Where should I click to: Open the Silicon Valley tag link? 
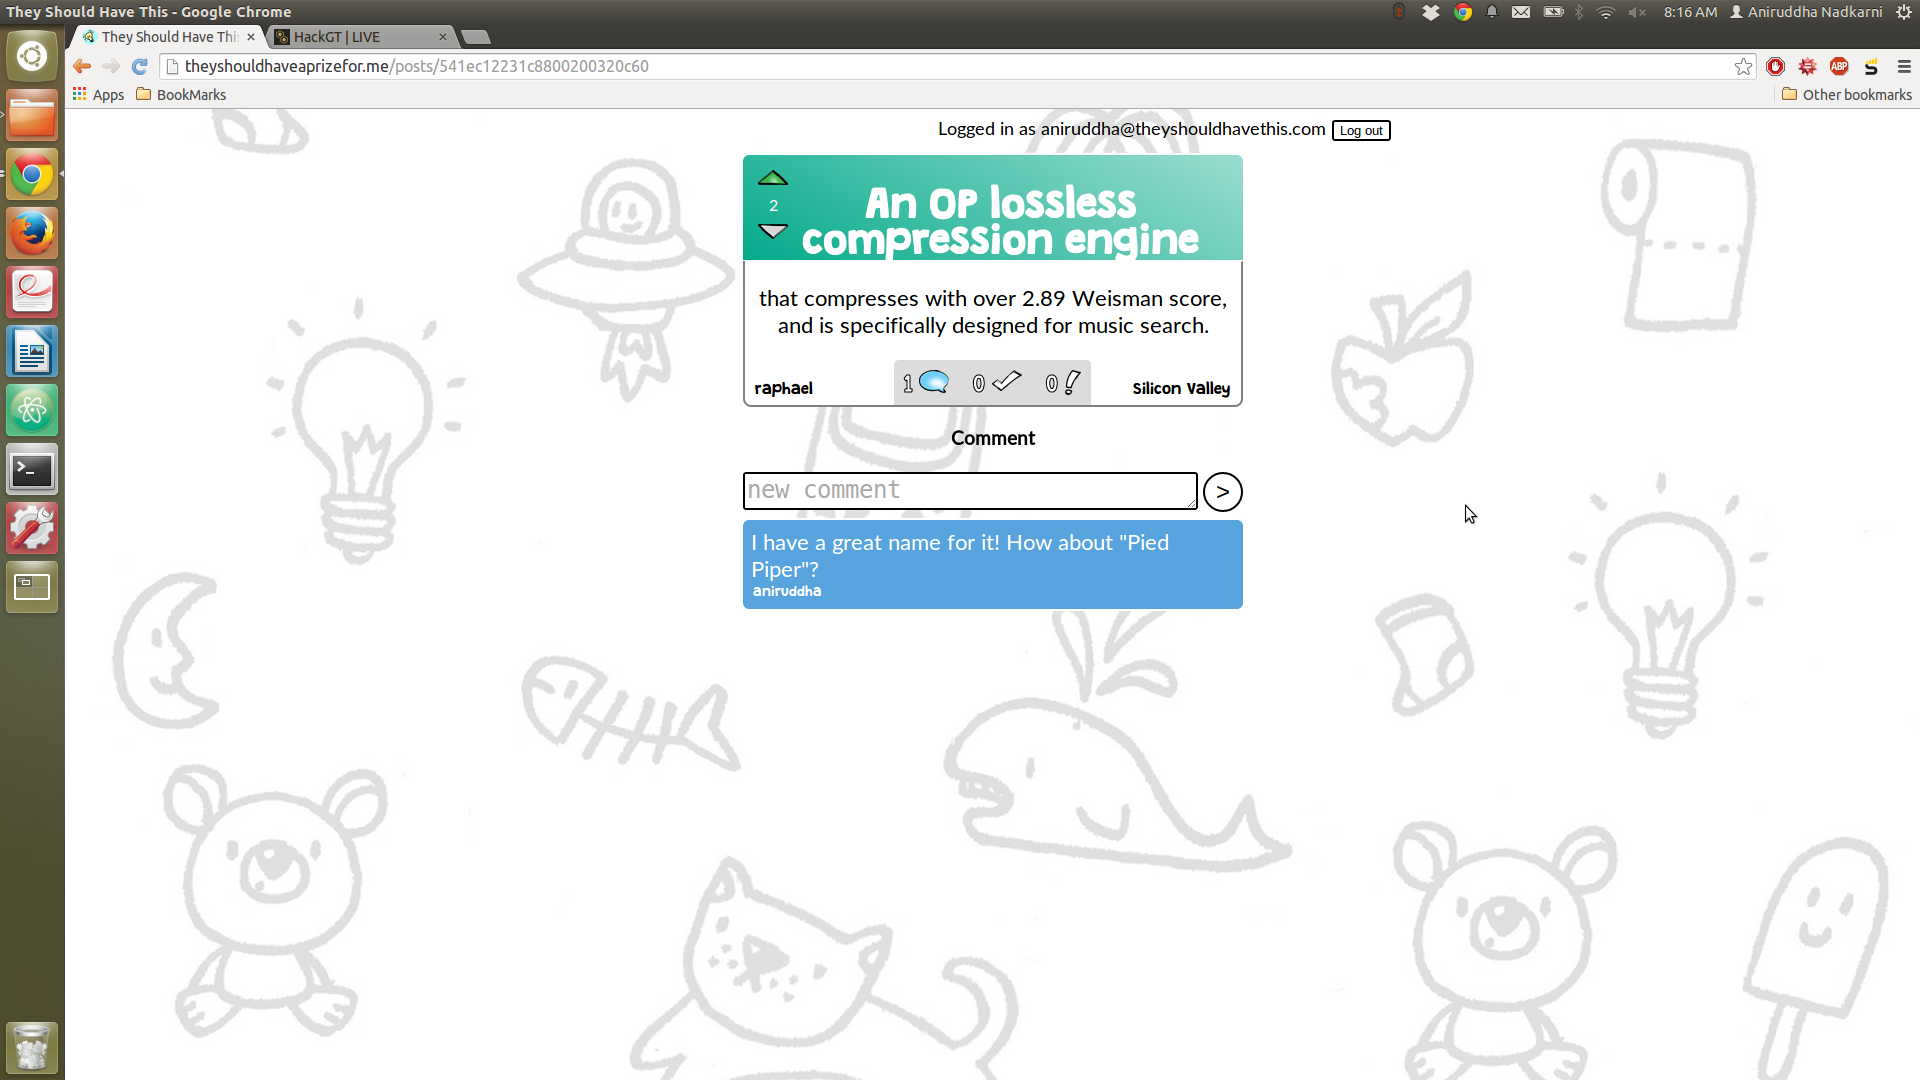click(x=1181, y=388)
